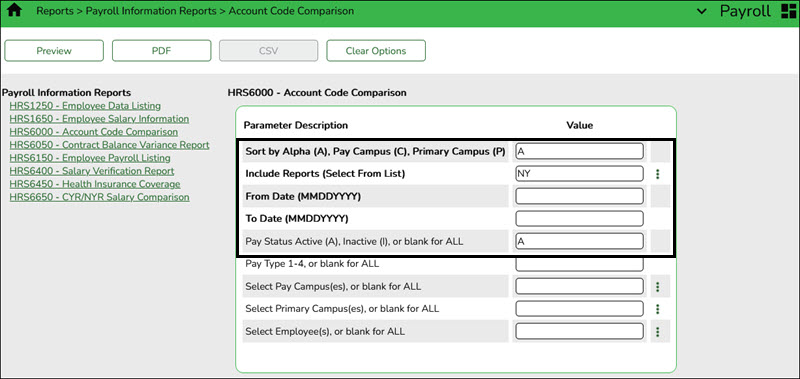
Task: Expand the chevron dropdown next to Payroll
Action: point(702,11)
